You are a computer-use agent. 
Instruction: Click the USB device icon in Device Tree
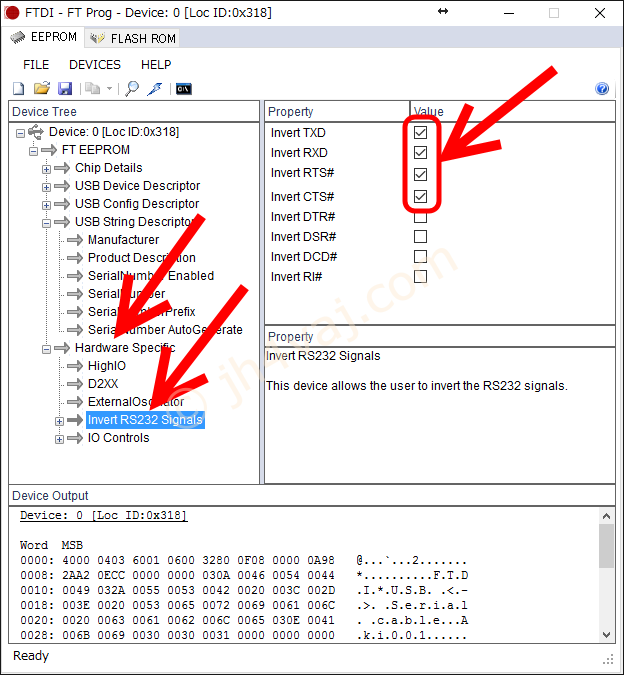click(x=36, y=132)
